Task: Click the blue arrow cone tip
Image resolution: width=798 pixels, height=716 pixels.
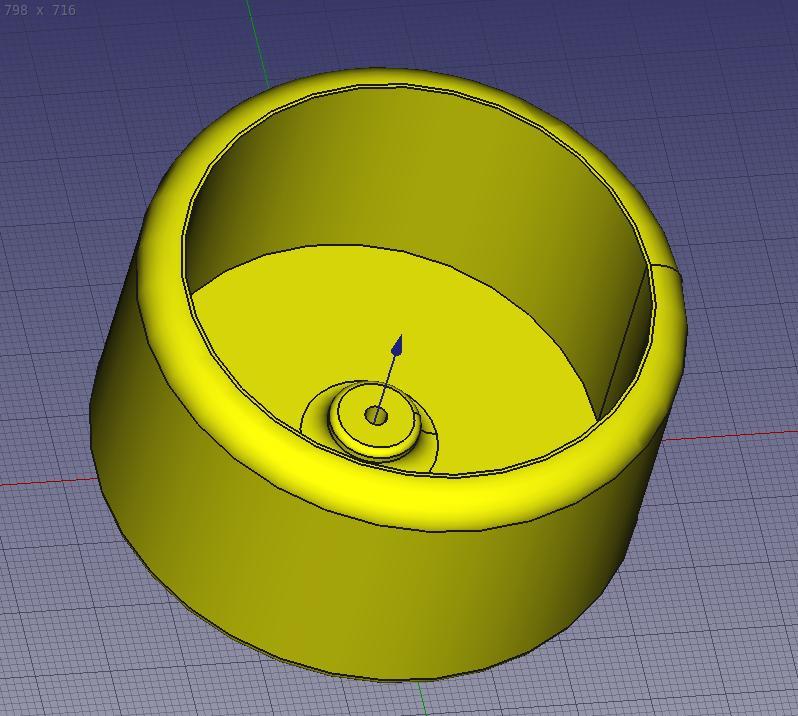Action: (x=397, y=345)
